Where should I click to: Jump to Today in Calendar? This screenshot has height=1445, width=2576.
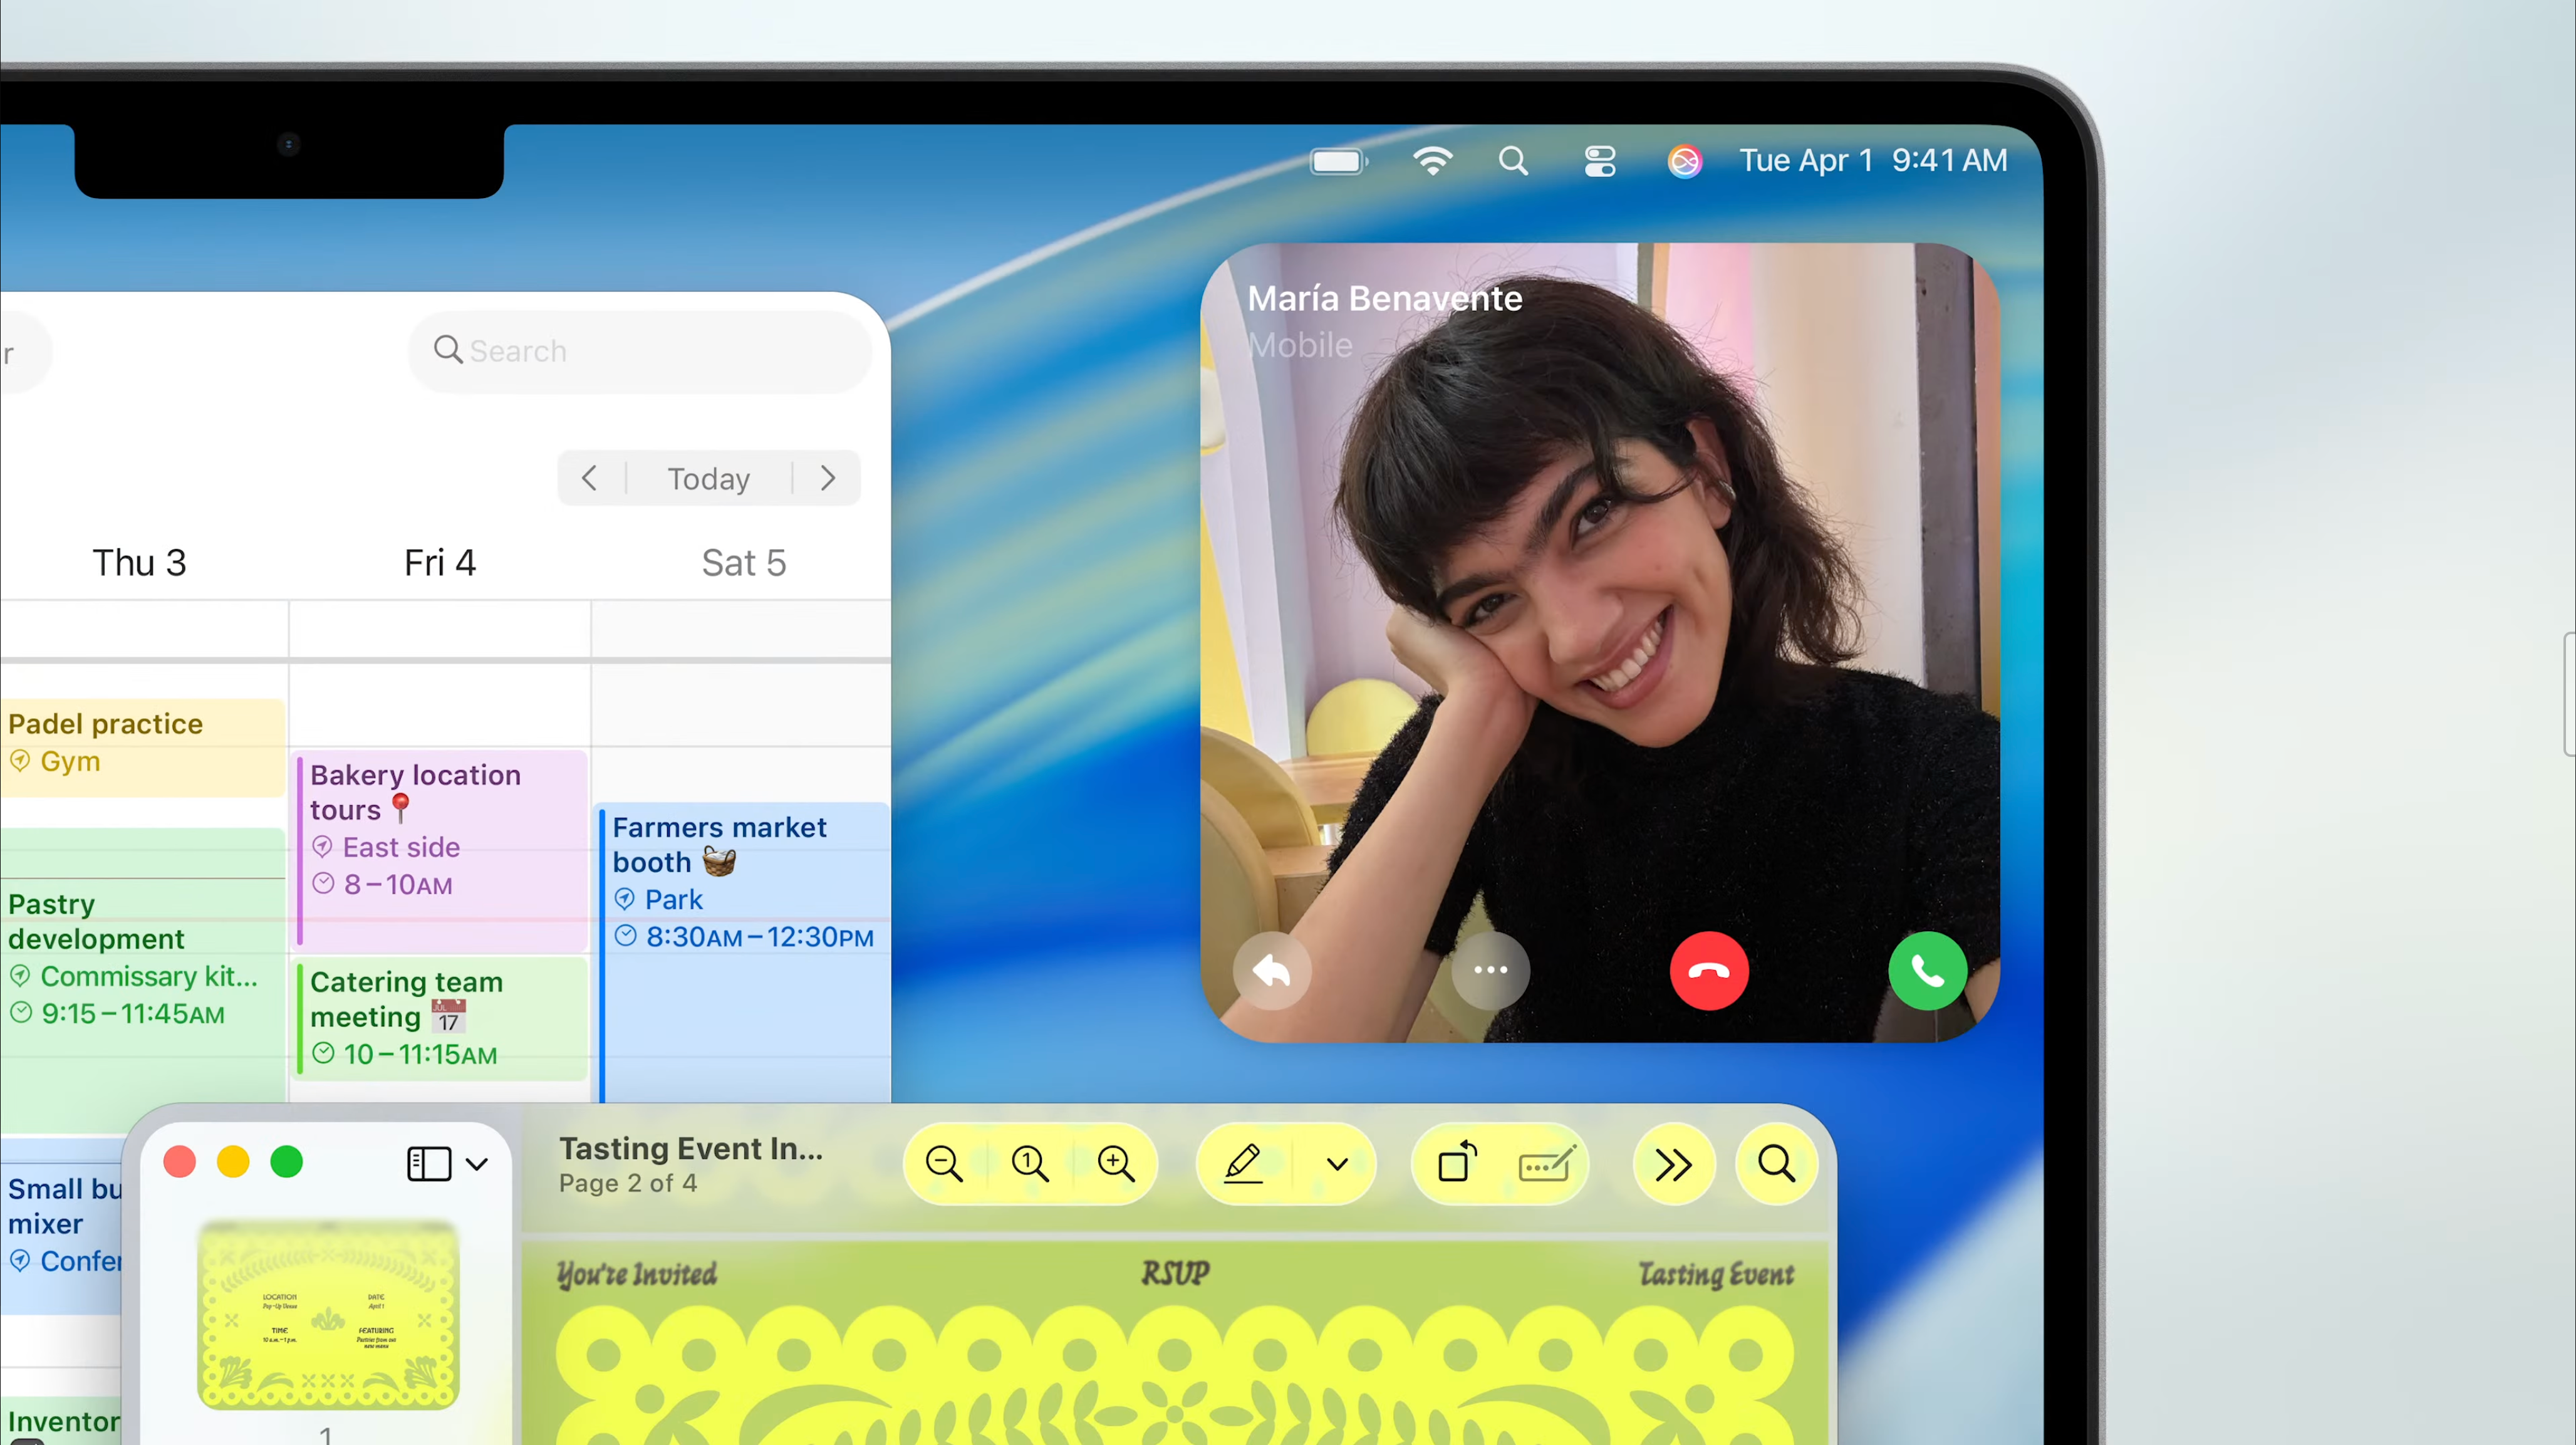point(708,478)
